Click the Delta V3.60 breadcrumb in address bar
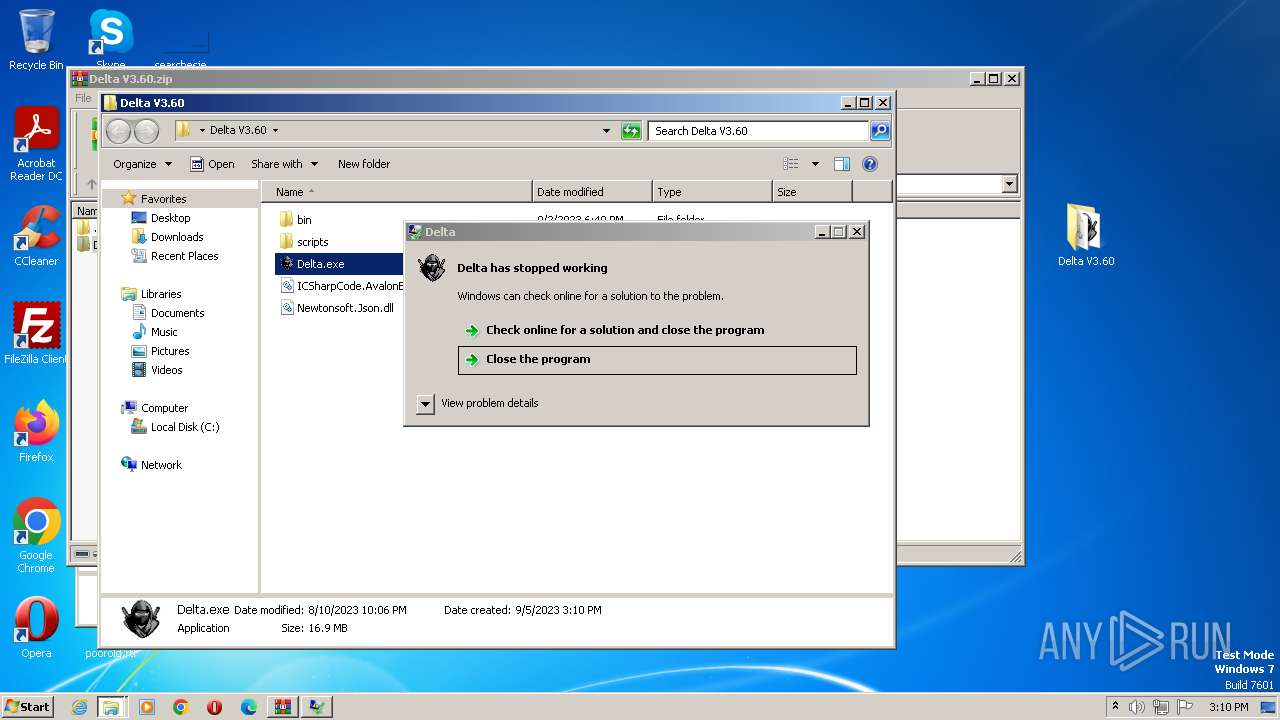 238,130
